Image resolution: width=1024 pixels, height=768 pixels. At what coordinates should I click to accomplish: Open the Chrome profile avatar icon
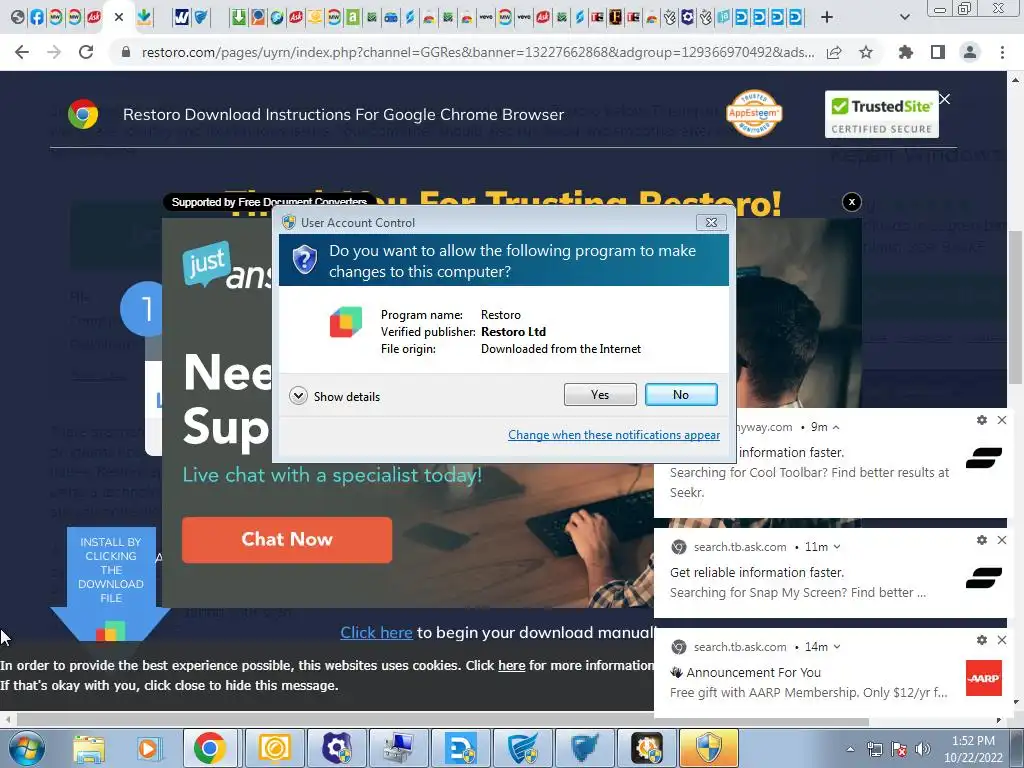click(x=970, y=52)
